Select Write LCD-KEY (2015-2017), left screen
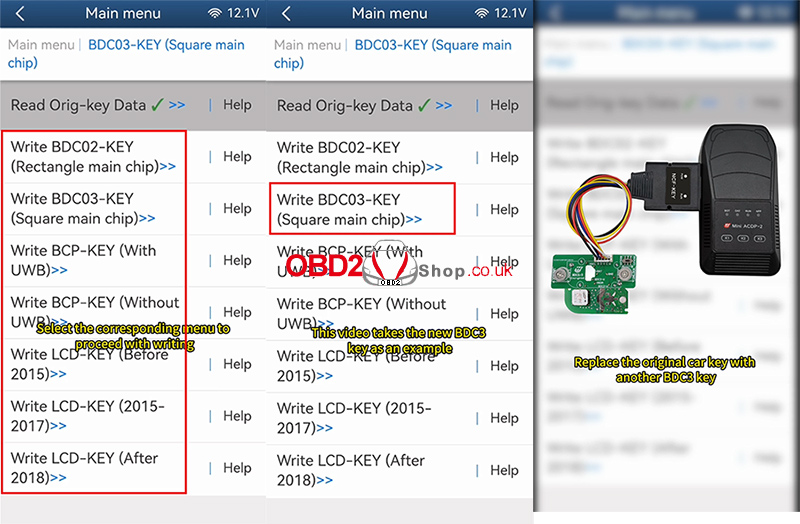 pos(88,416)
